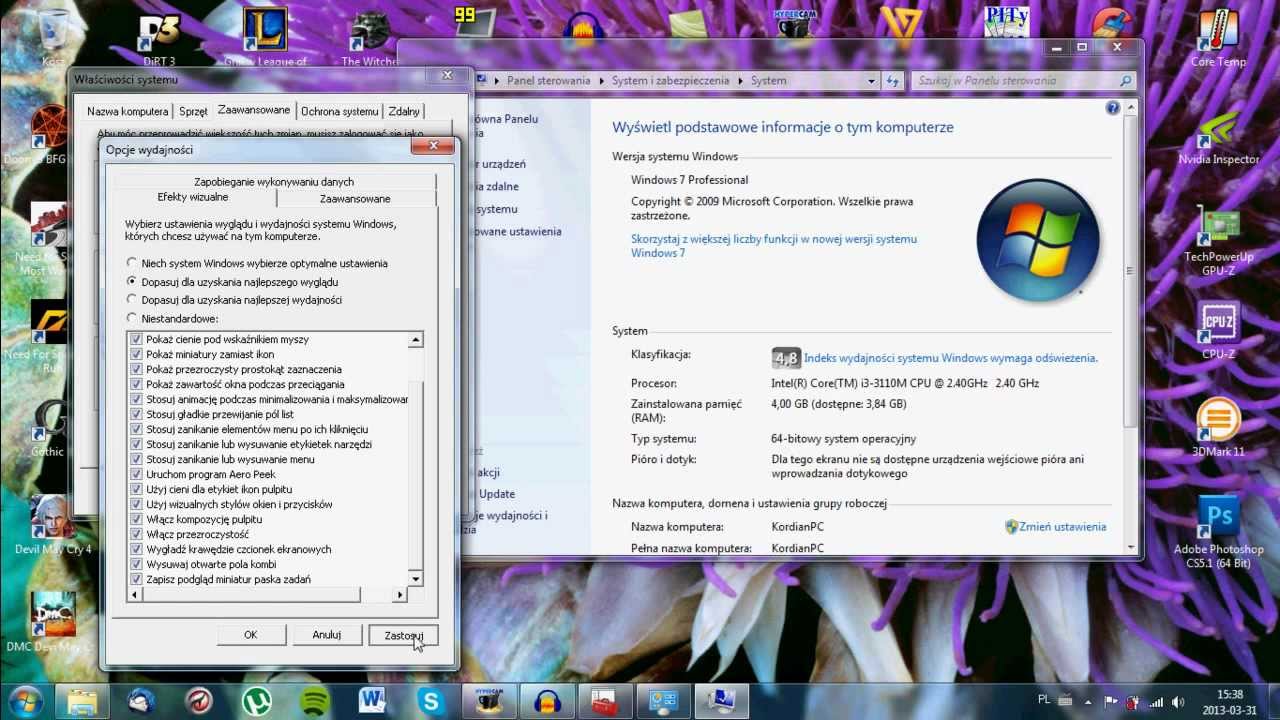Screen dimensions: 1280x720
Task: Uncheck 'Stosuj gładkie przewijanie pól list'
Action: pyautogui.click(x=137, y=414)
